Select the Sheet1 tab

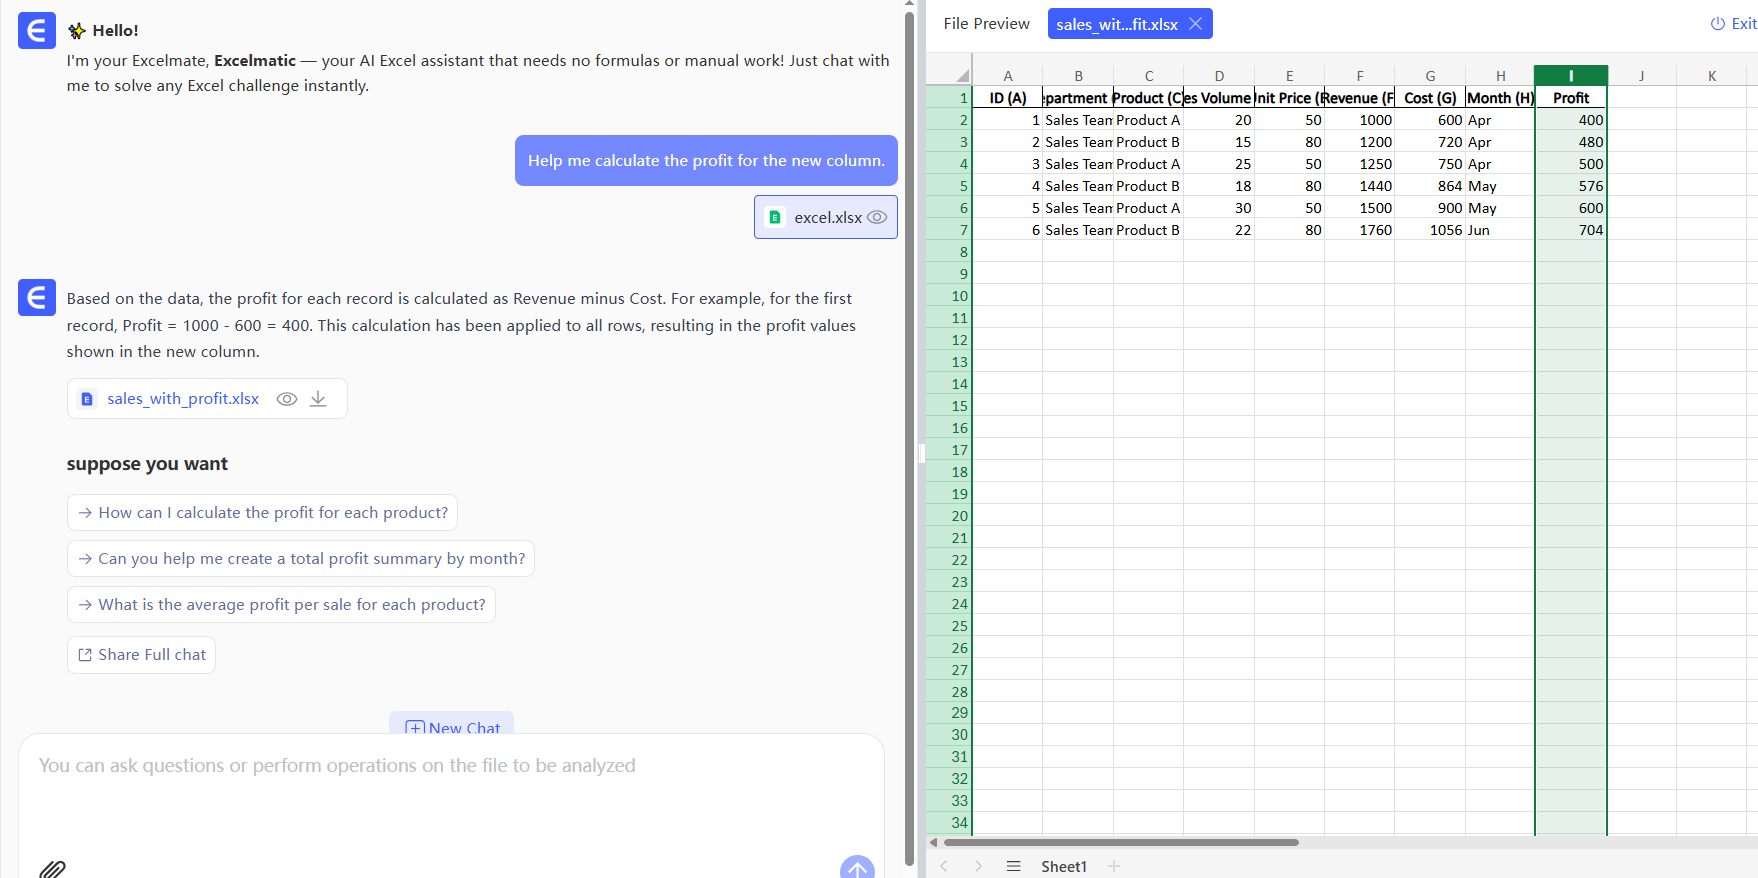(x=1063, y=866)
